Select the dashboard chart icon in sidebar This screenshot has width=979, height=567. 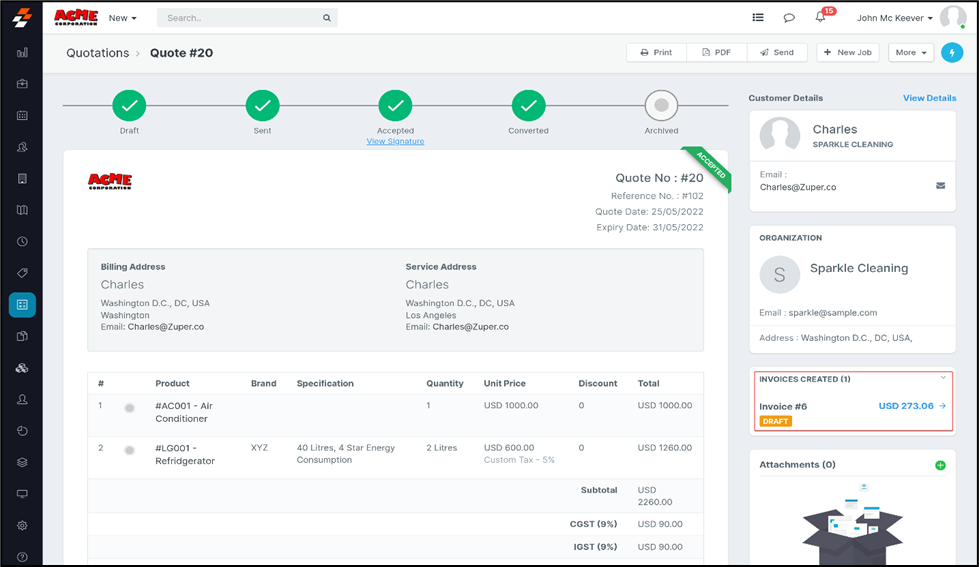(x=22, y=52)
